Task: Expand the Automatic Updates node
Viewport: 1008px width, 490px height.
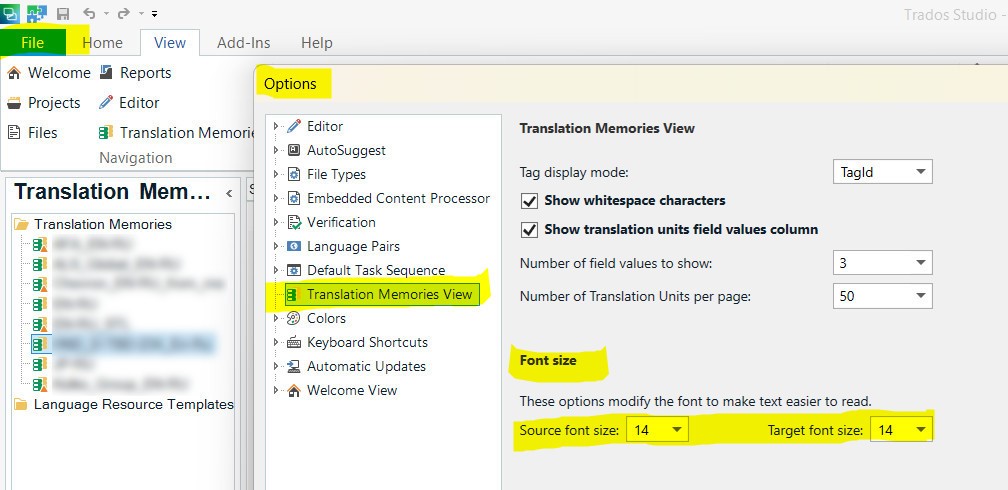Action: [276, 366]
